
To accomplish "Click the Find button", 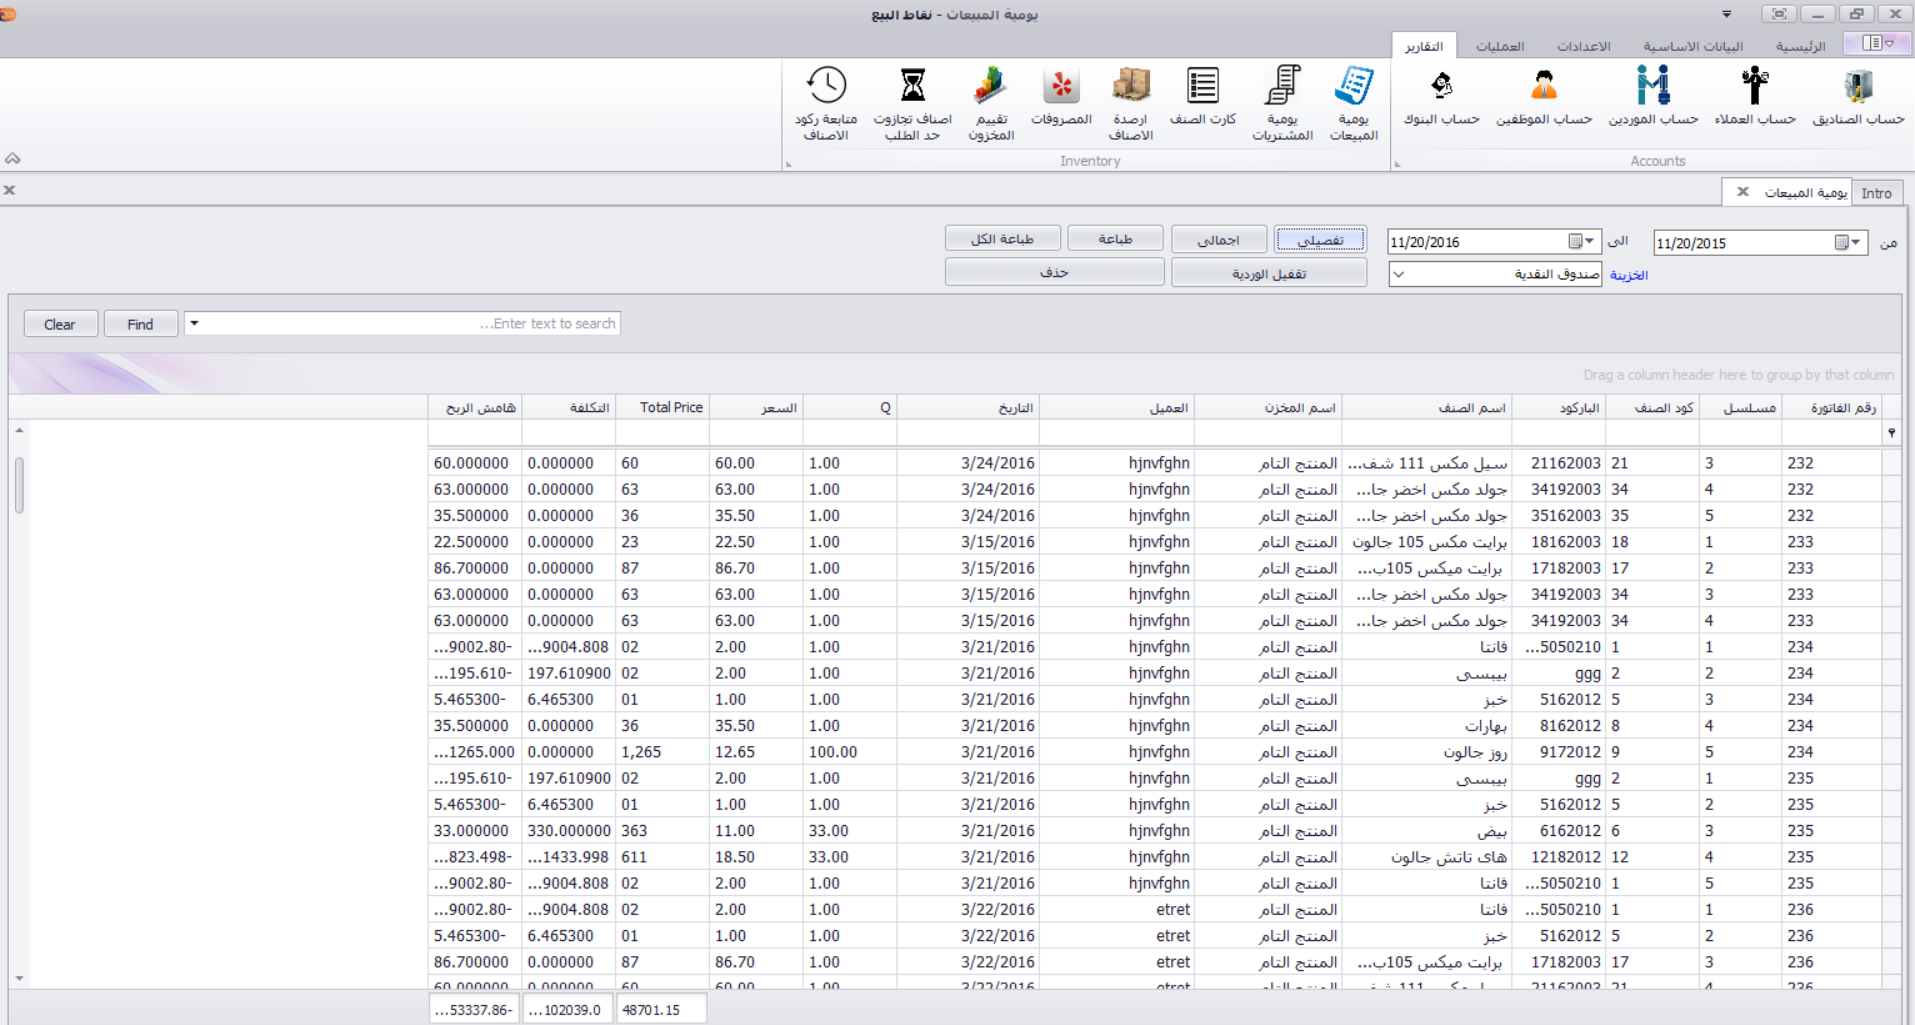I will [x=140, y=324].
